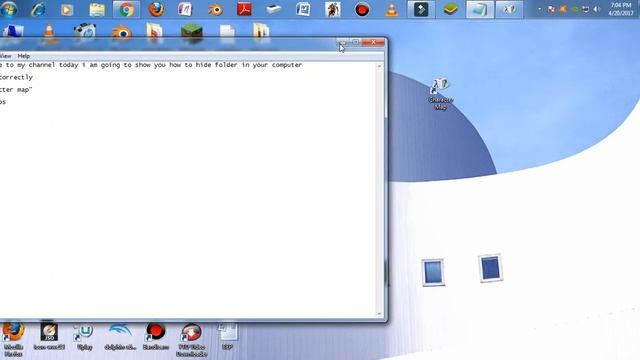The height and width of the screenshot is (360, 640).
Task: Open the red Bandicam recorder taskbar icon
Action: 362,9
